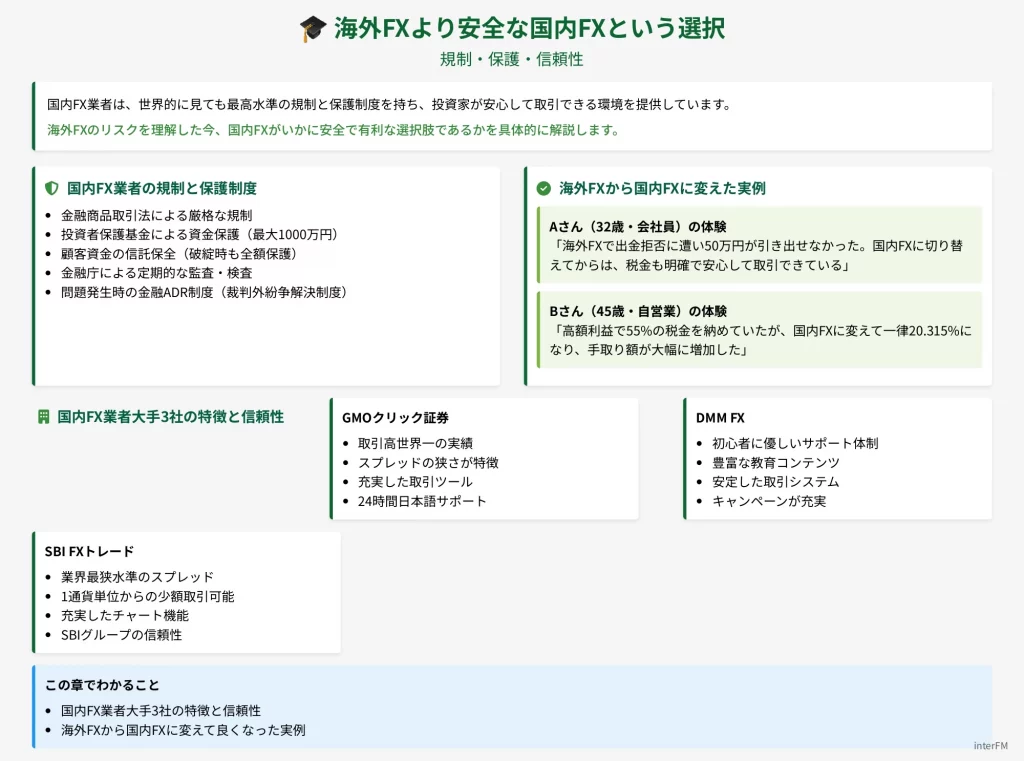Click the bullet 業界最狭水準のスプレッド
The width and height of the screenshot is (1024, 761).
(x=137, y=577)
